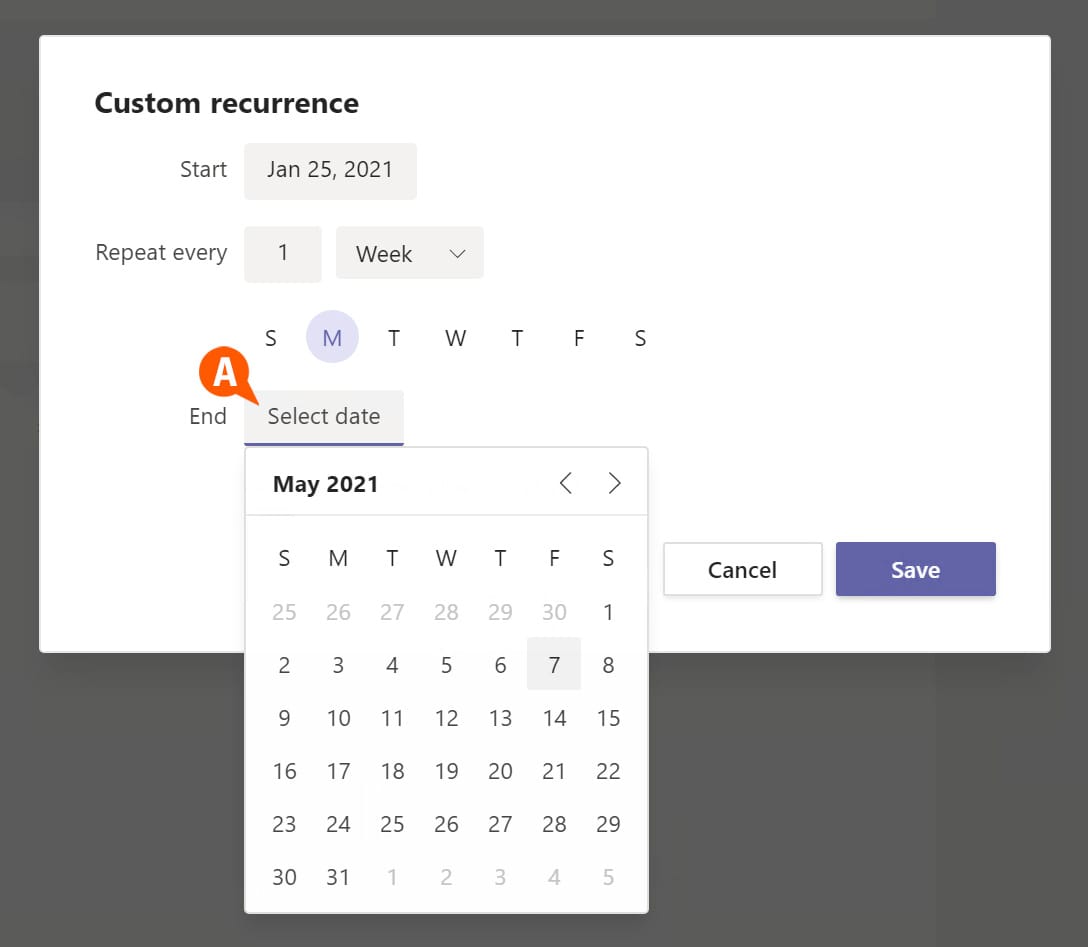The height and width of the screenshot is (947, 1088).
Task: Pick May 1 in the calendar grid
Action: (608, 612)
